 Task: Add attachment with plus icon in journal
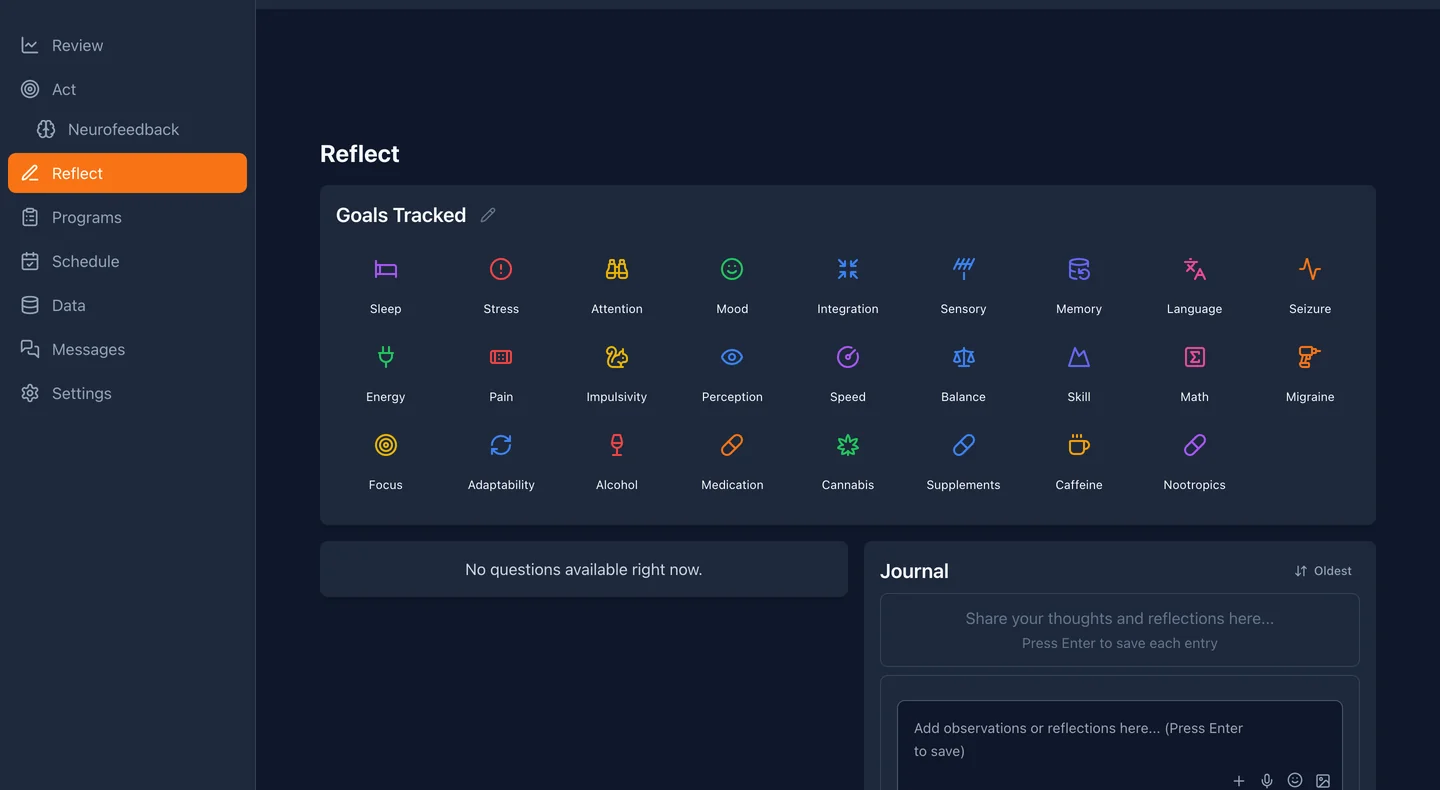coord(1239,781)
